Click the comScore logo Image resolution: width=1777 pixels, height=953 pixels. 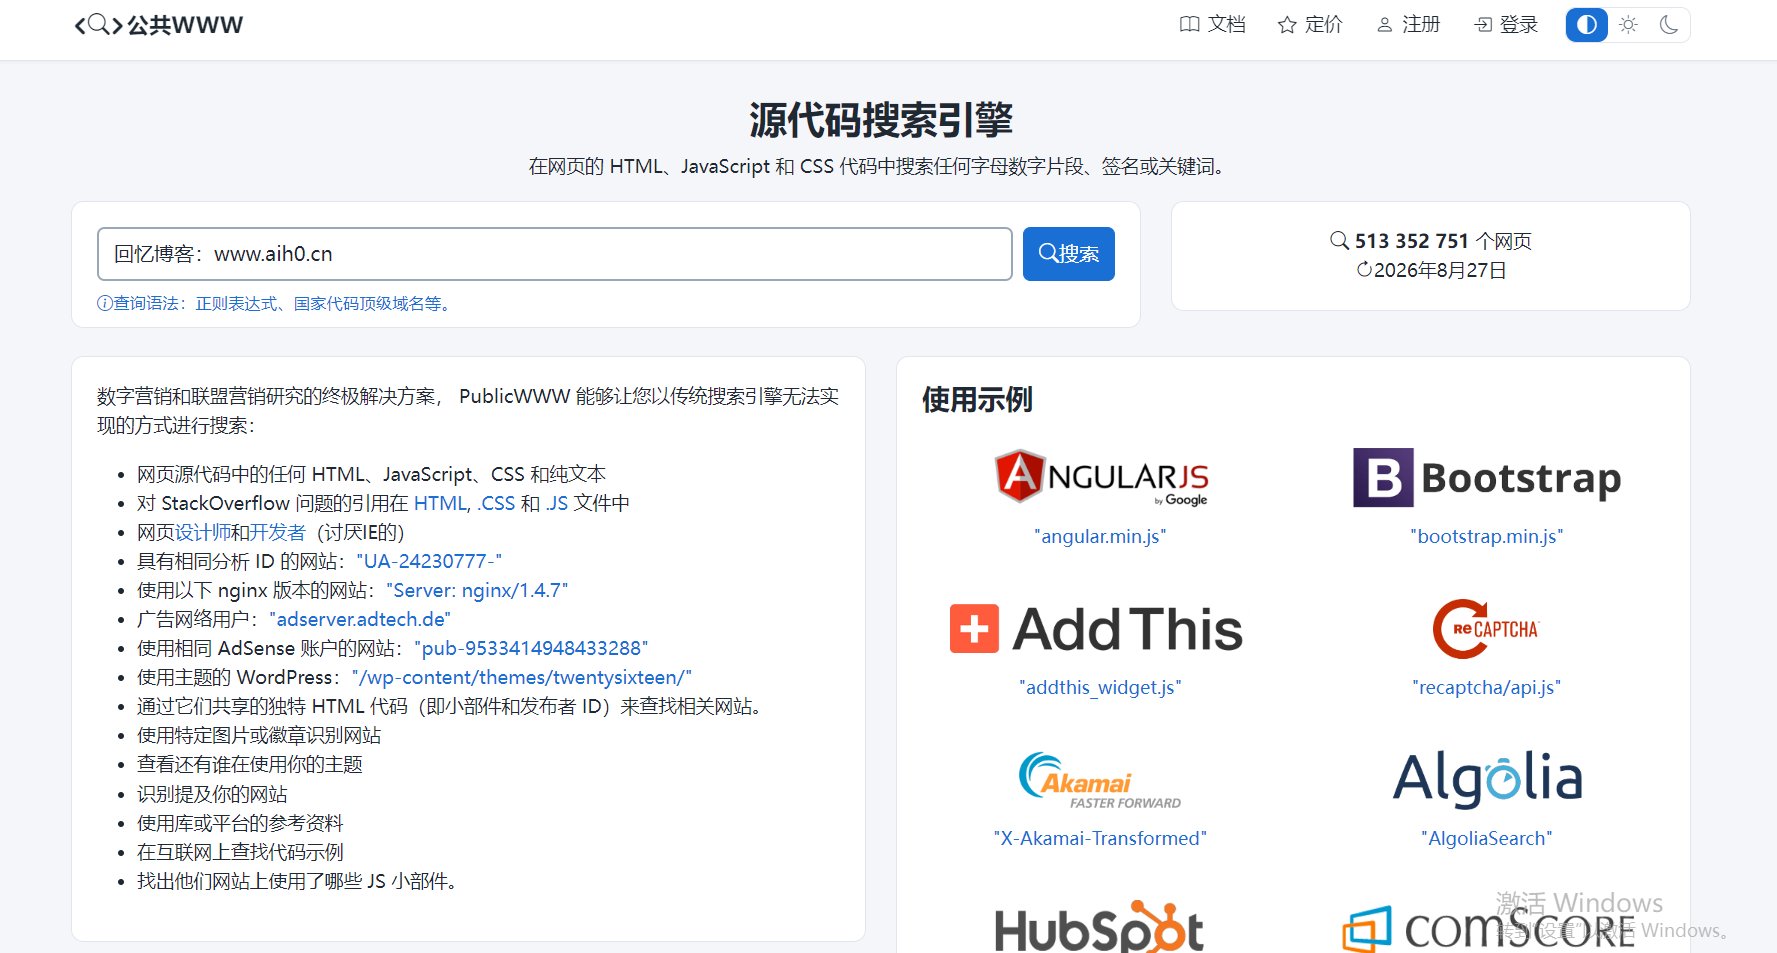tap(1487, 928)
